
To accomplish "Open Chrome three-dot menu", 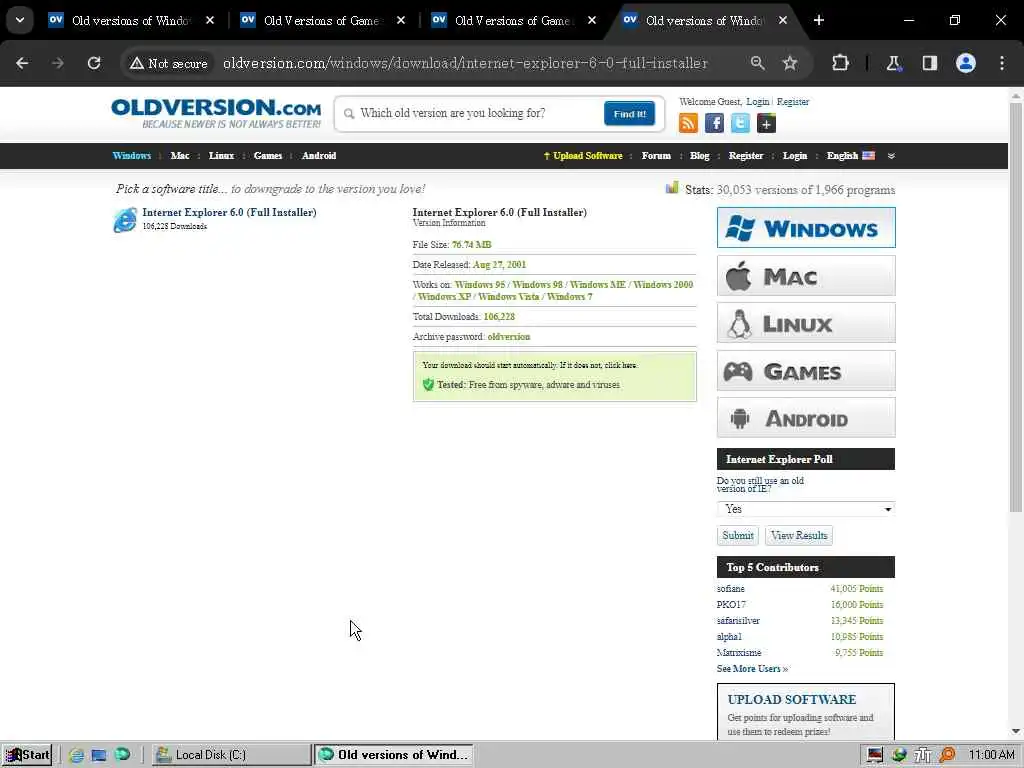I will click(1002, 63).
